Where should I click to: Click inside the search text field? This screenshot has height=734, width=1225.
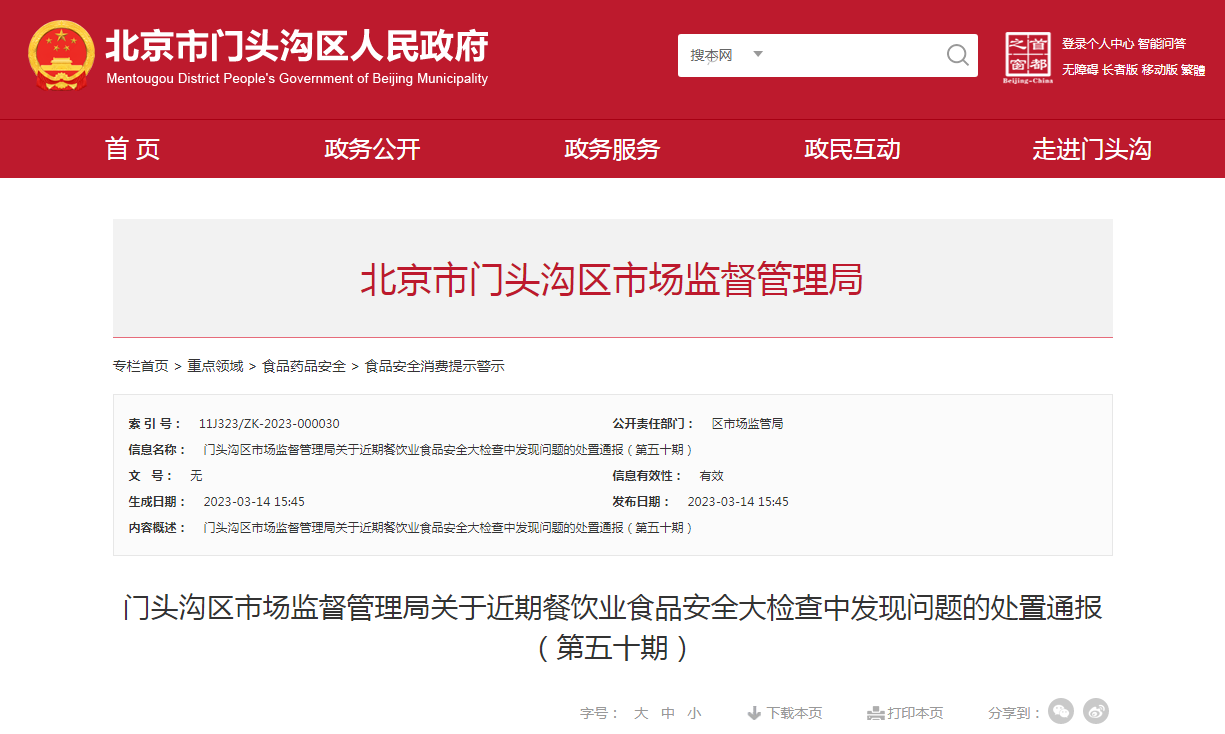tap(850, 55)
